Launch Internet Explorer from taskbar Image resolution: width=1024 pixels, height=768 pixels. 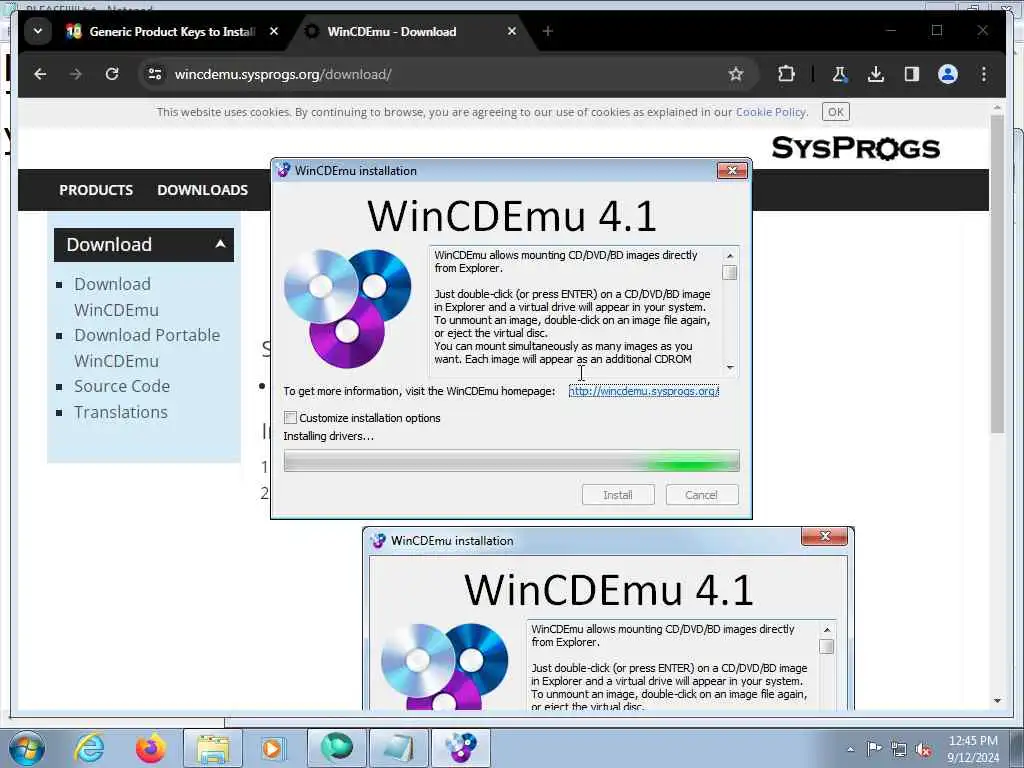tap(89, 748)
